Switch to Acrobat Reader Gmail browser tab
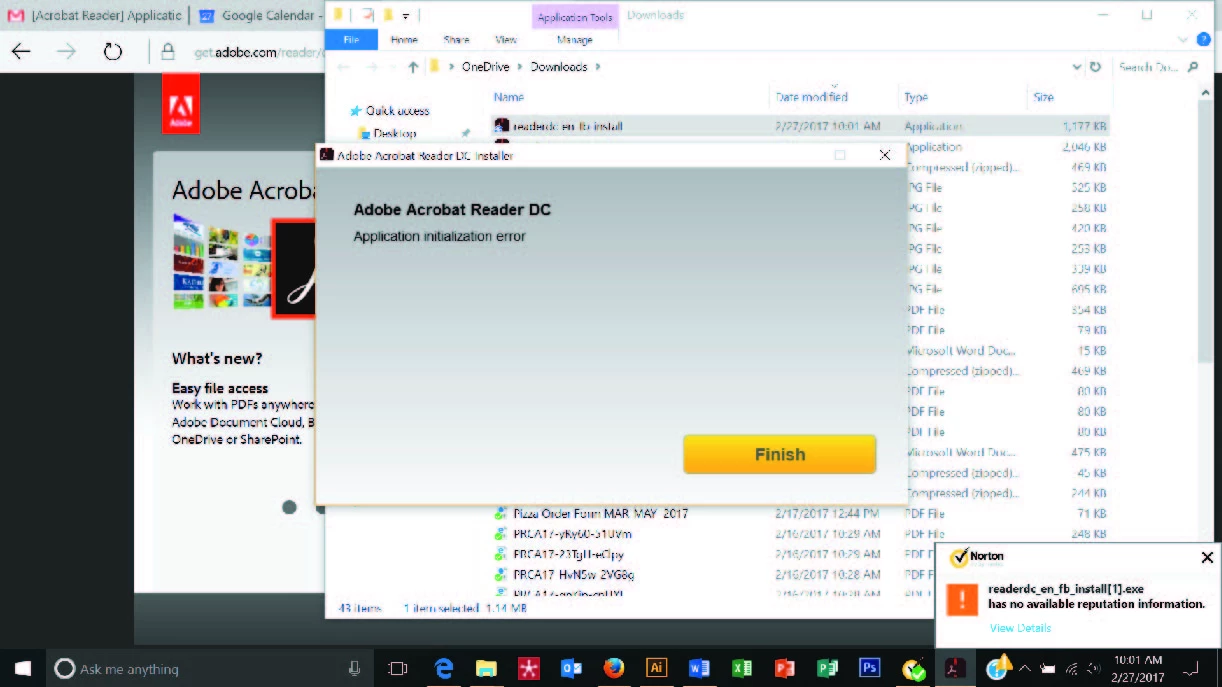Viewport: 1222px width, 687px height. (x=95, y=16)
